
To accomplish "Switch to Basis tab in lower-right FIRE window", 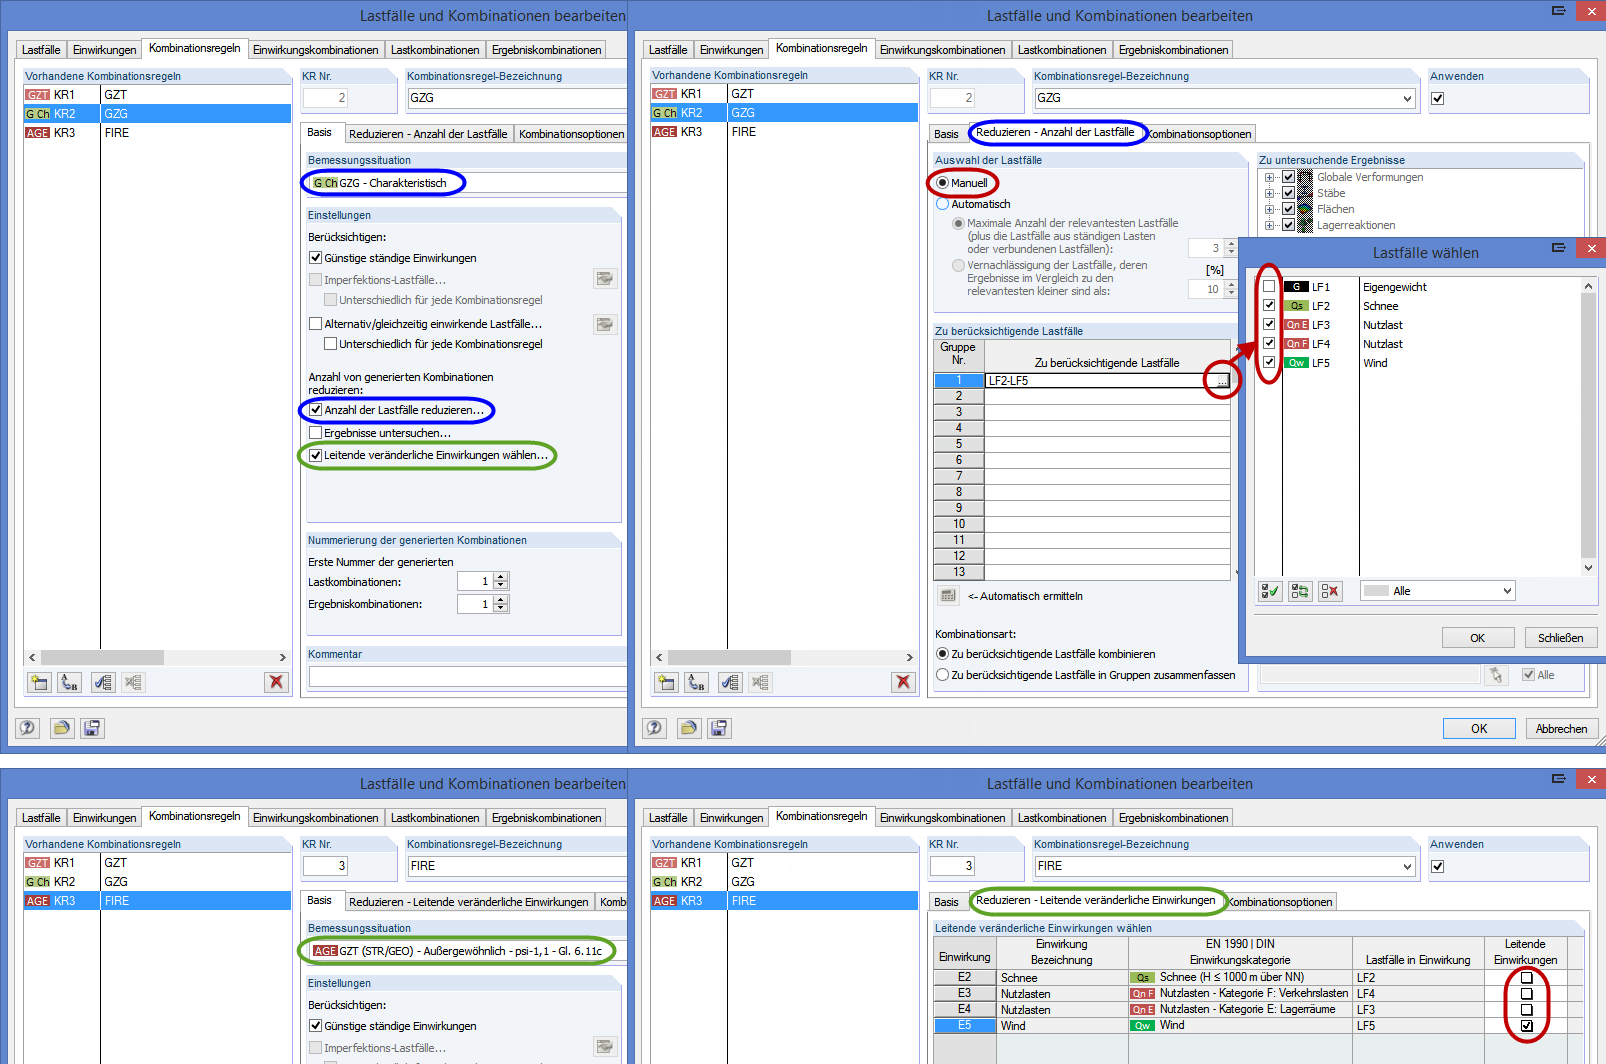I will pos(946,902).
